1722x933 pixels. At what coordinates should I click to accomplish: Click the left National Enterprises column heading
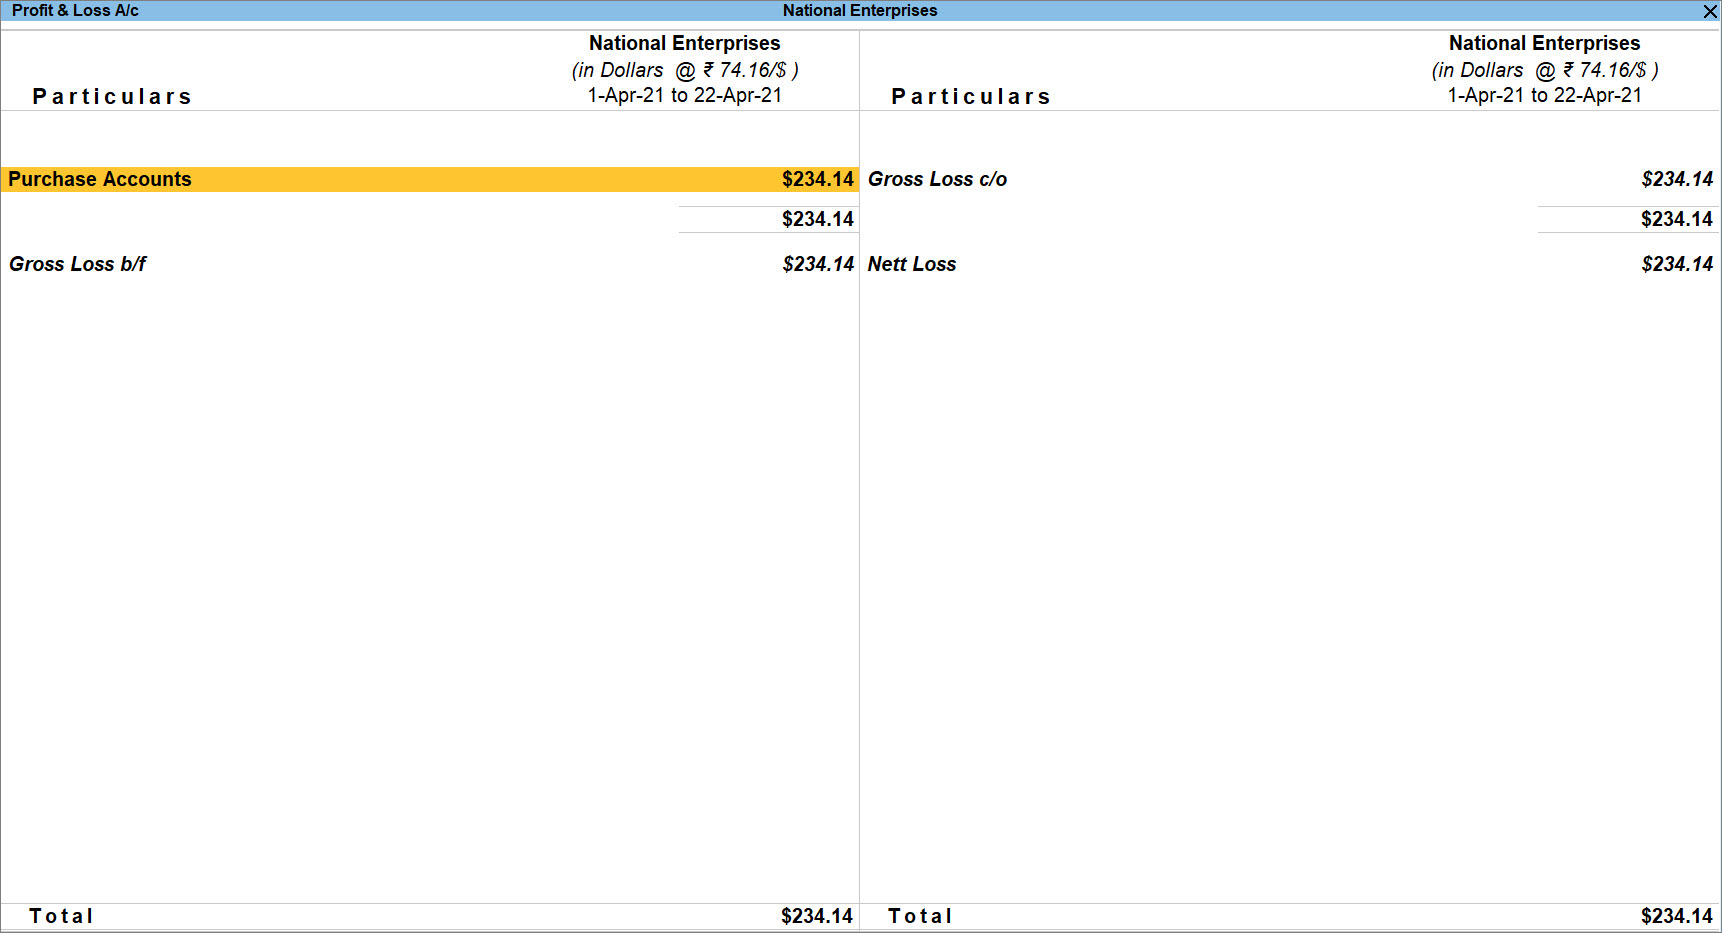coord(684,43)
